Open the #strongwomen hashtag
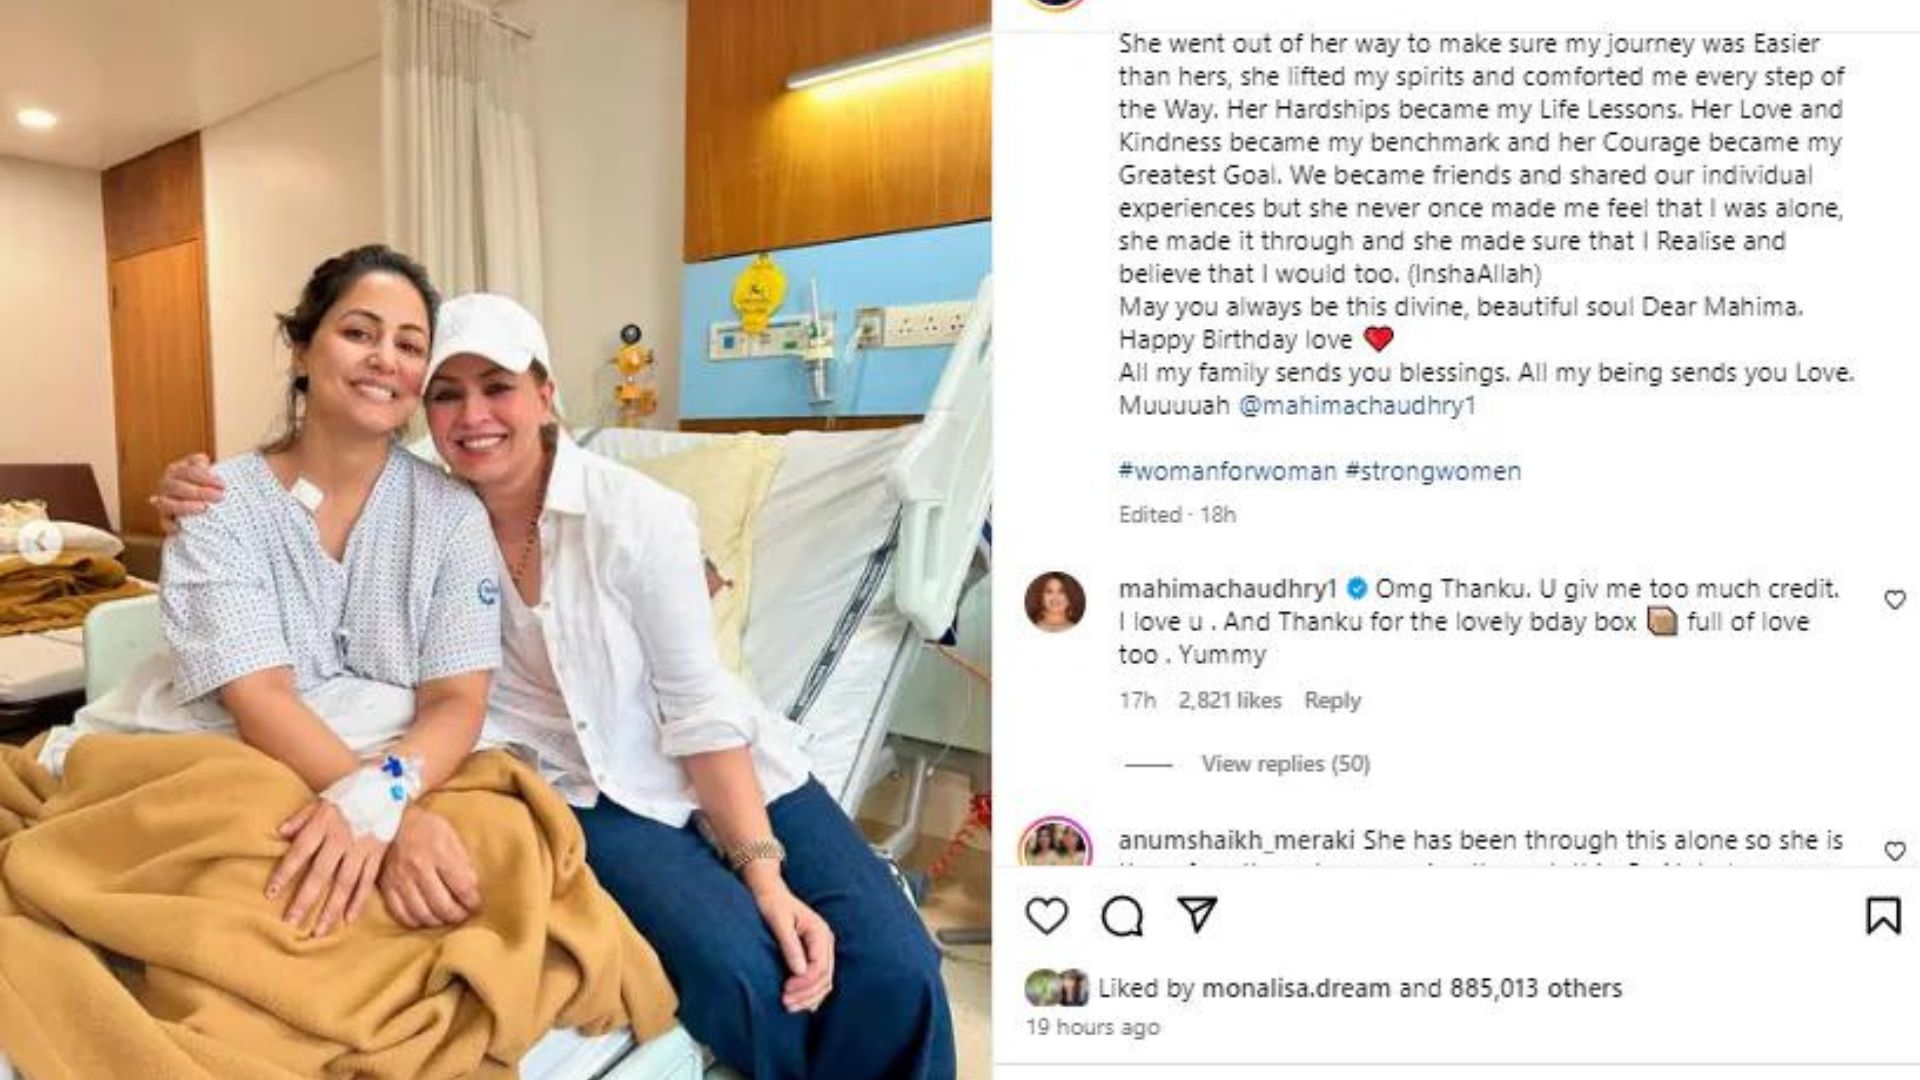Image resolution: width=1920 pixels, height=1080 pixels. pyautogui.click(x=1433, y=471)
